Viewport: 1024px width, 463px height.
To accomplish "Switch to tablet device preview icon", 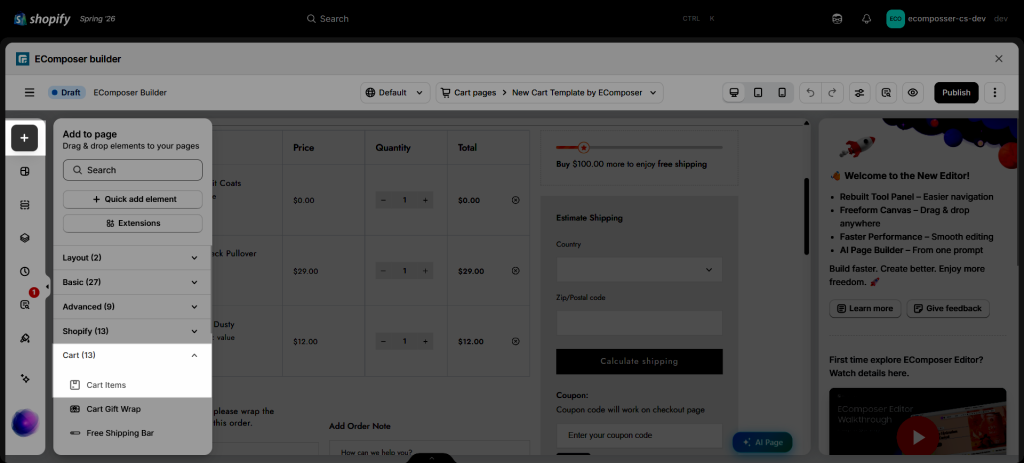I will click(758, 93).
